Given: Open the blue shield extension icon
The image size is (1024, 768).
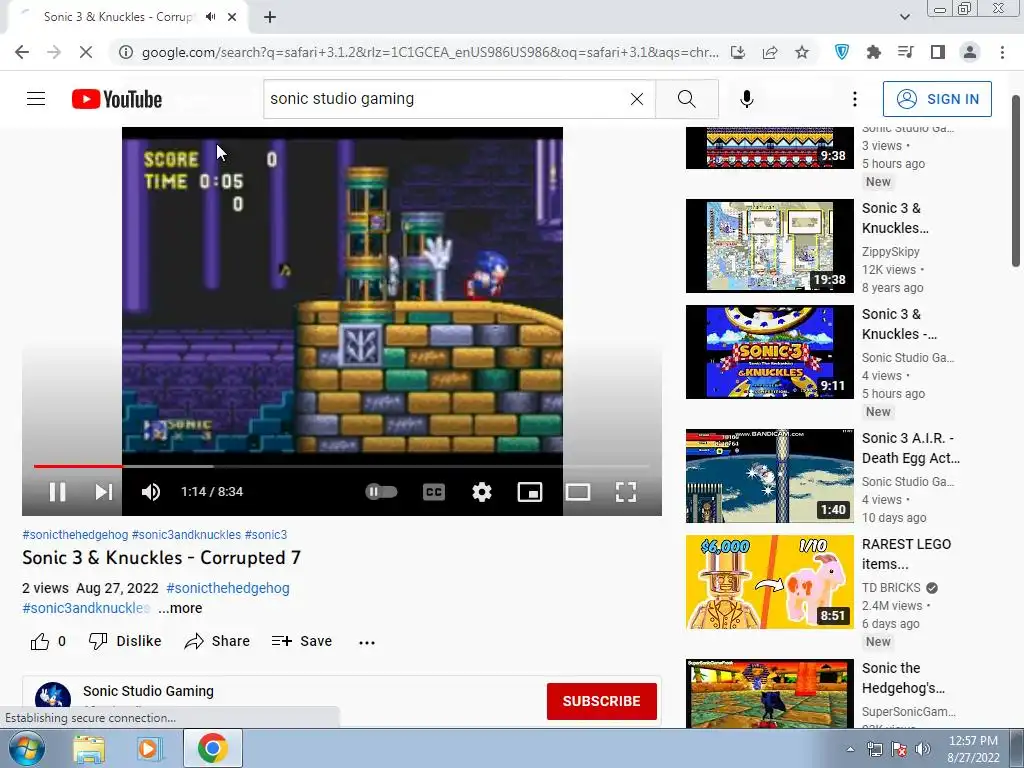Looking at the screenshot, I should pyautogui.click(x=842, y=52).
